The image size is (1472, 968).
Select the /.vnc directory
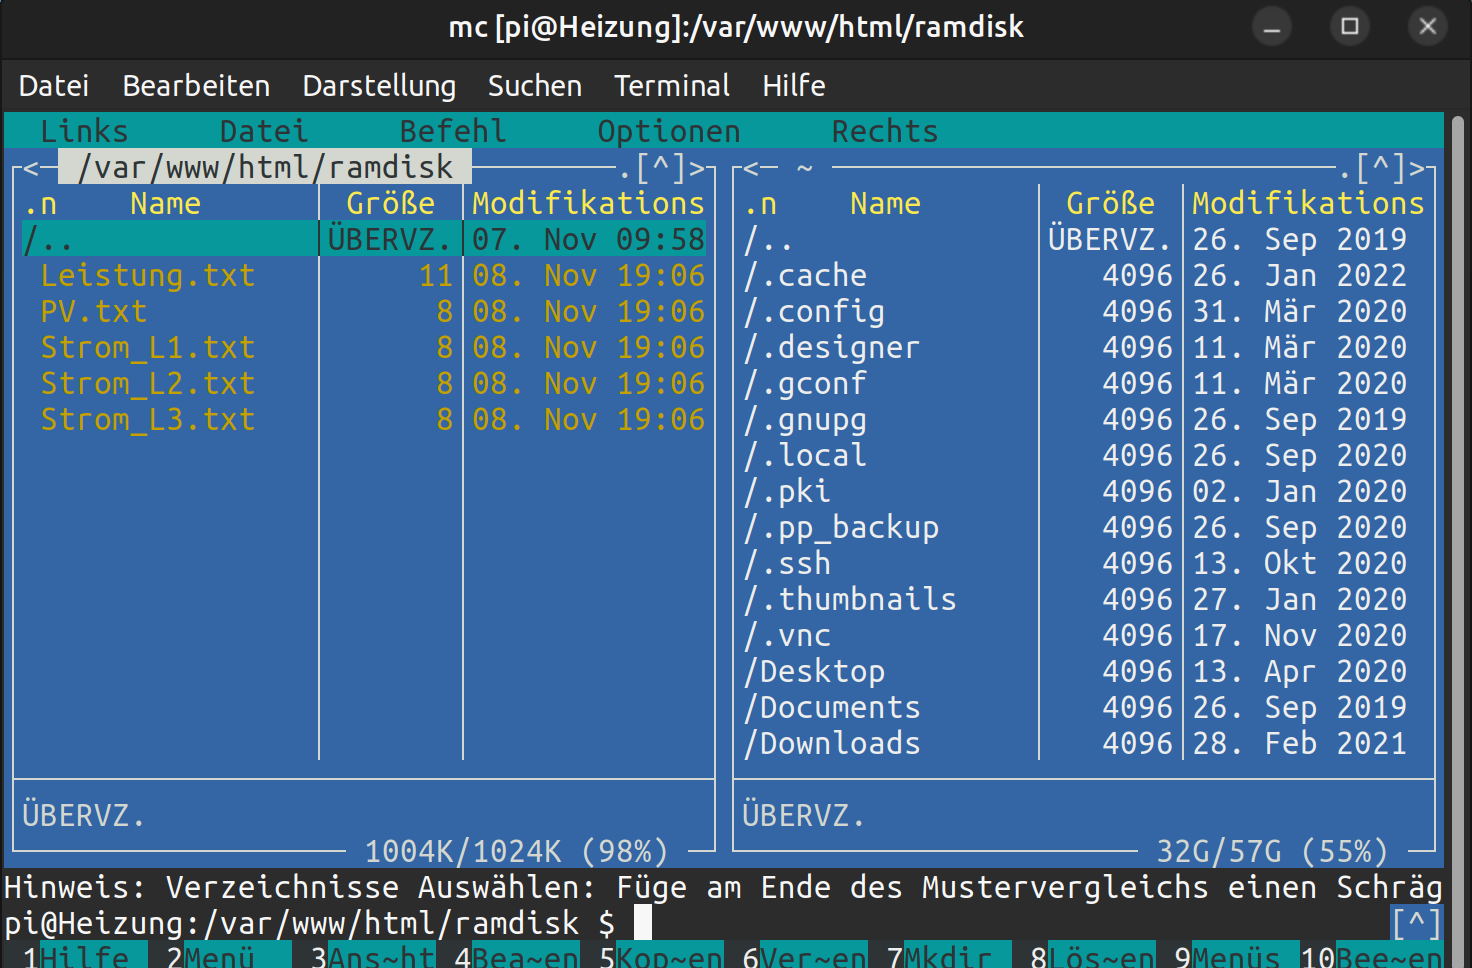coord(1084,635)
